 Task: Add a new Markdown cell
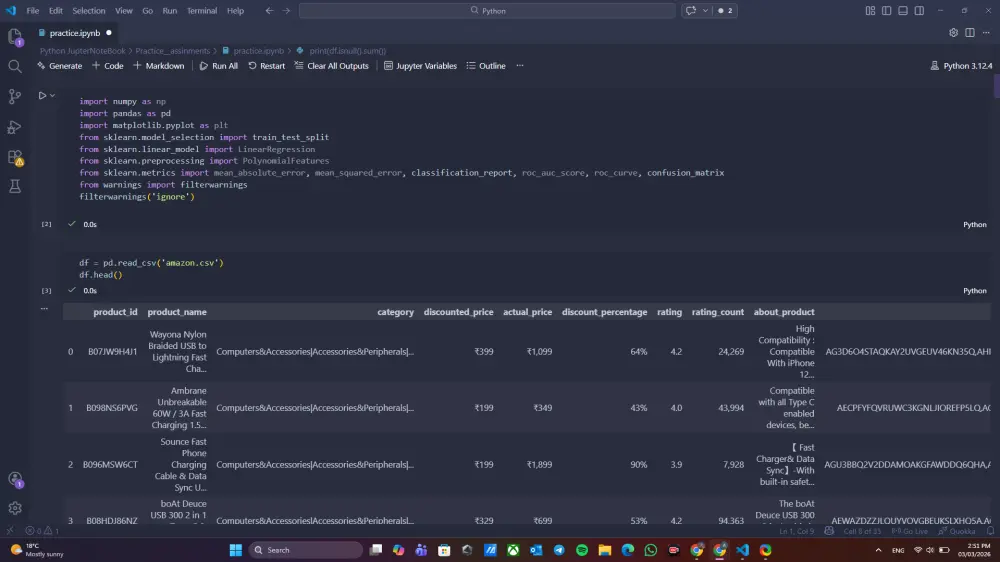[x=159, y=66]
